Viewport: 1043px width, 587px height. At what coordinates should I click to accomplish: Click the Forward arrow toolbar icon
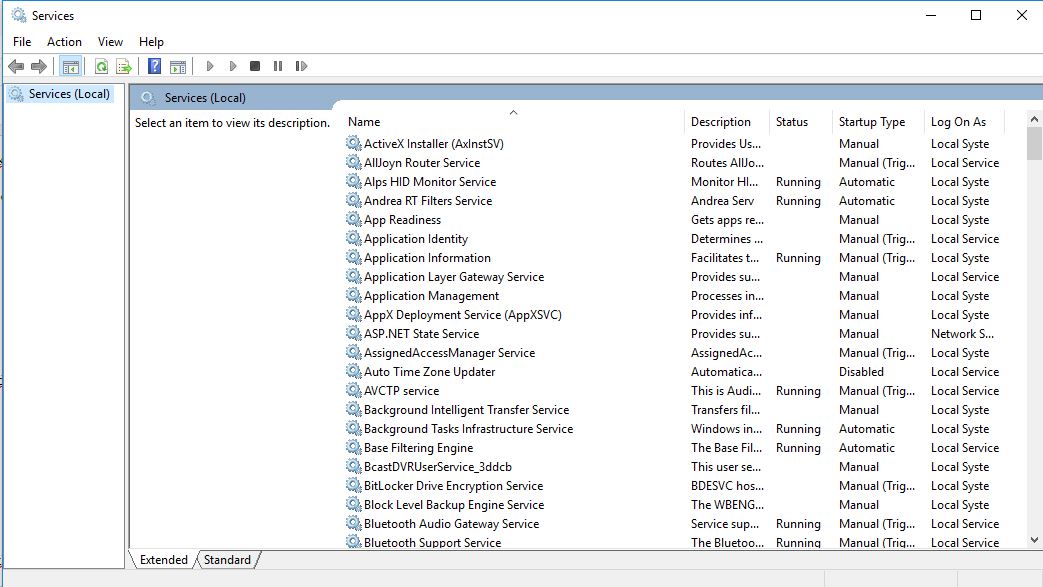(x=39, y=66)
